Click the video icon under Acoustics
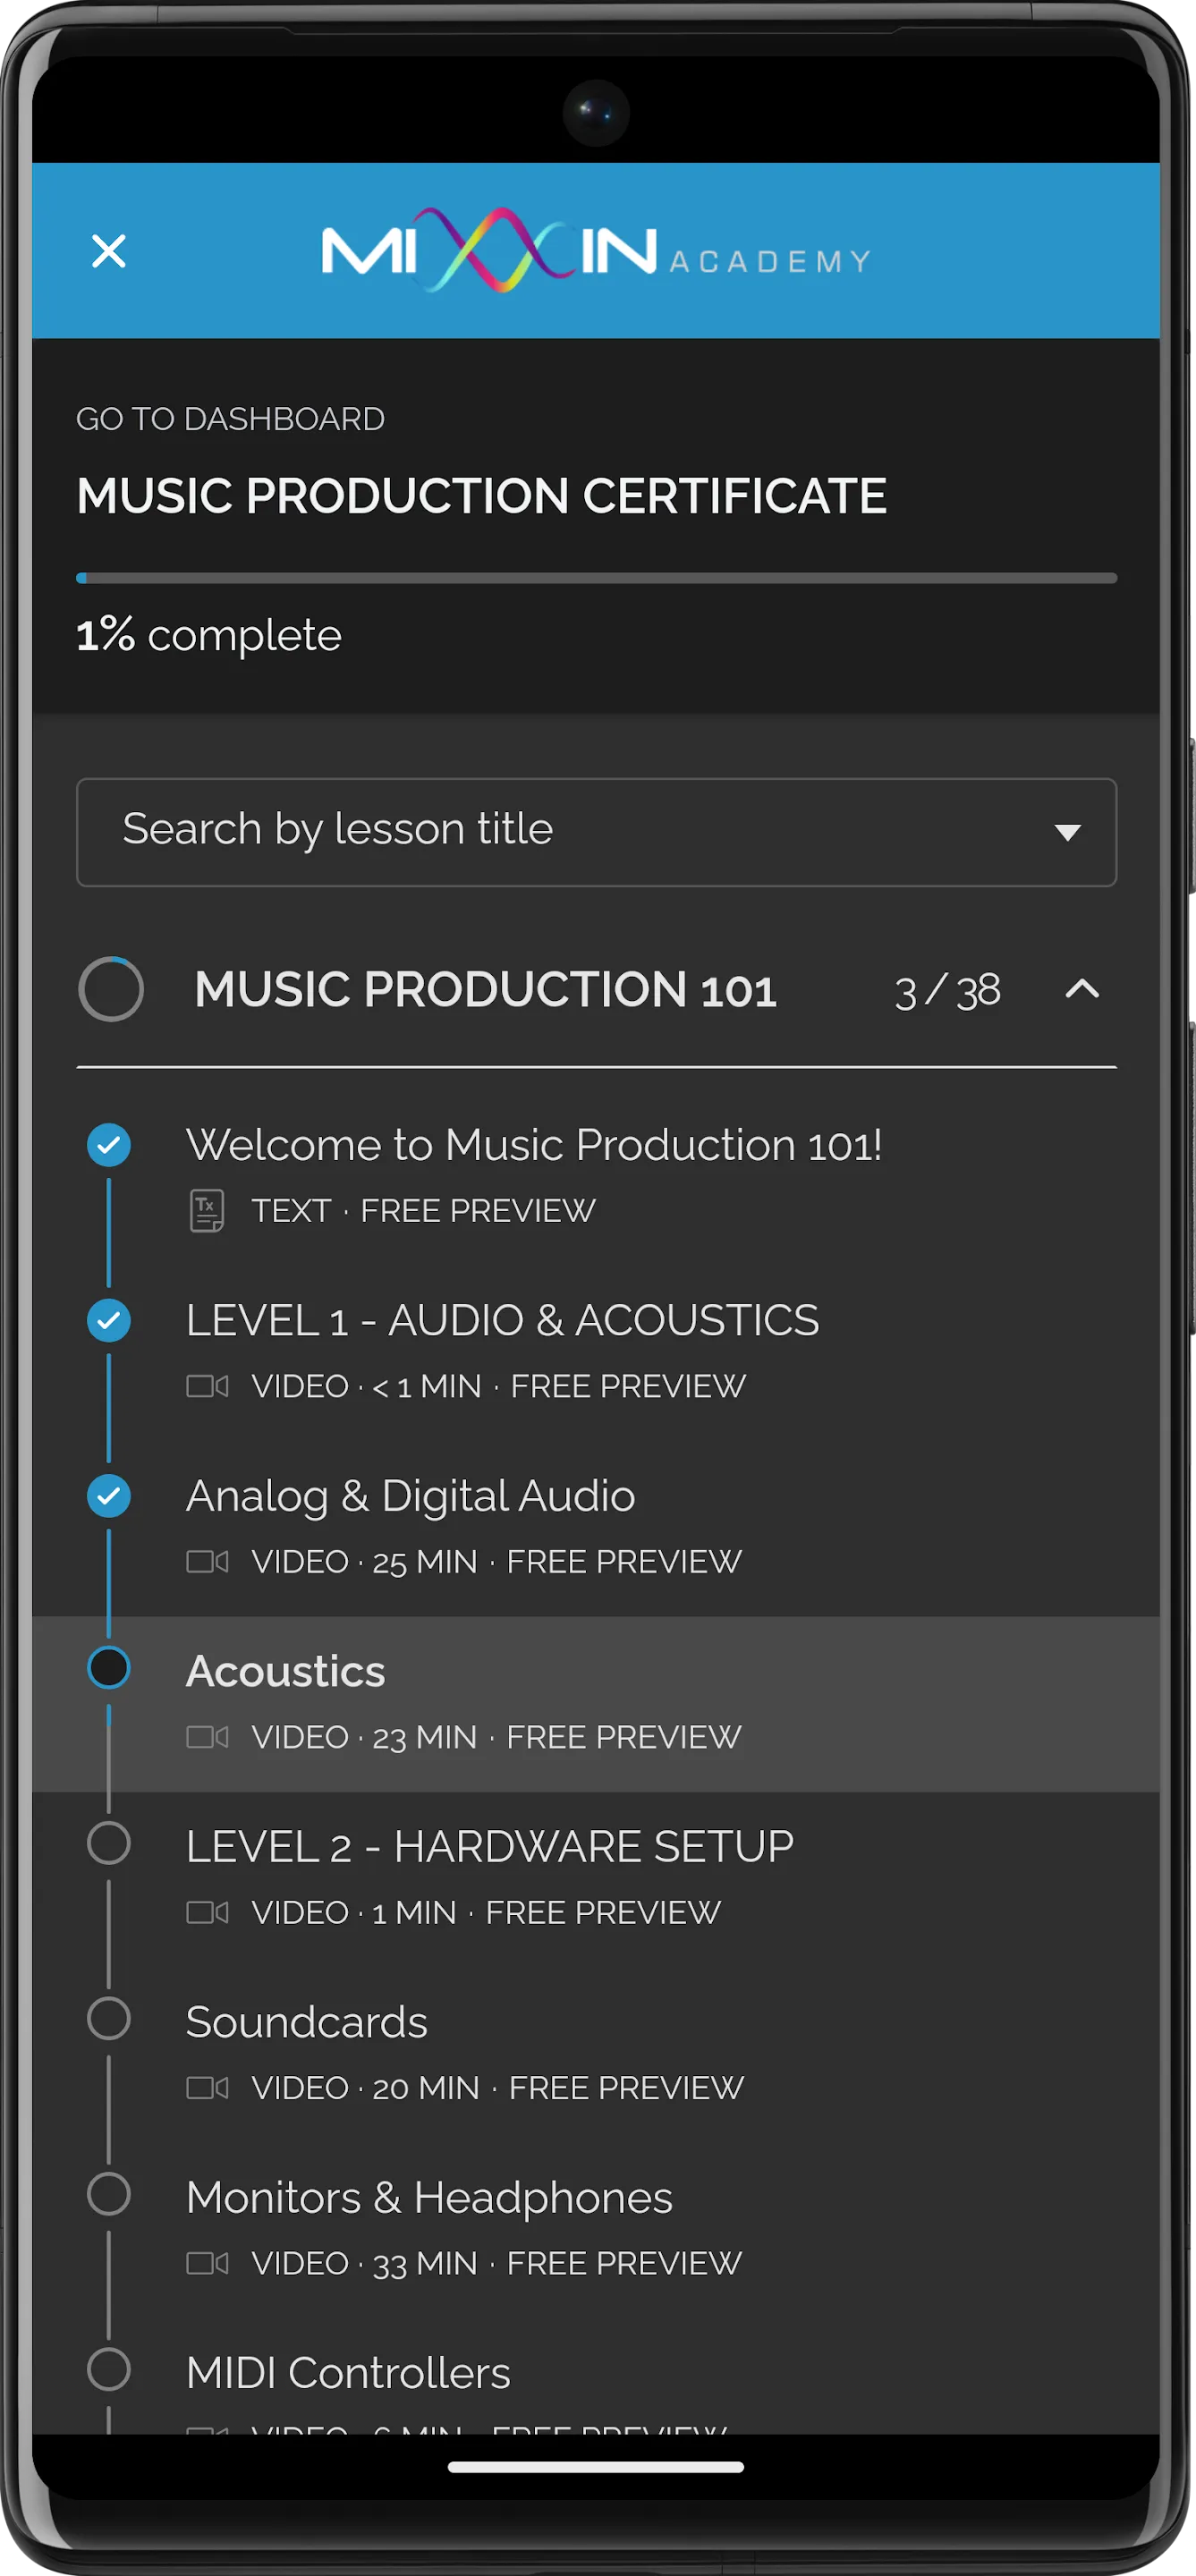This screenshot has height=2576, width=1196. (207, 1737)
